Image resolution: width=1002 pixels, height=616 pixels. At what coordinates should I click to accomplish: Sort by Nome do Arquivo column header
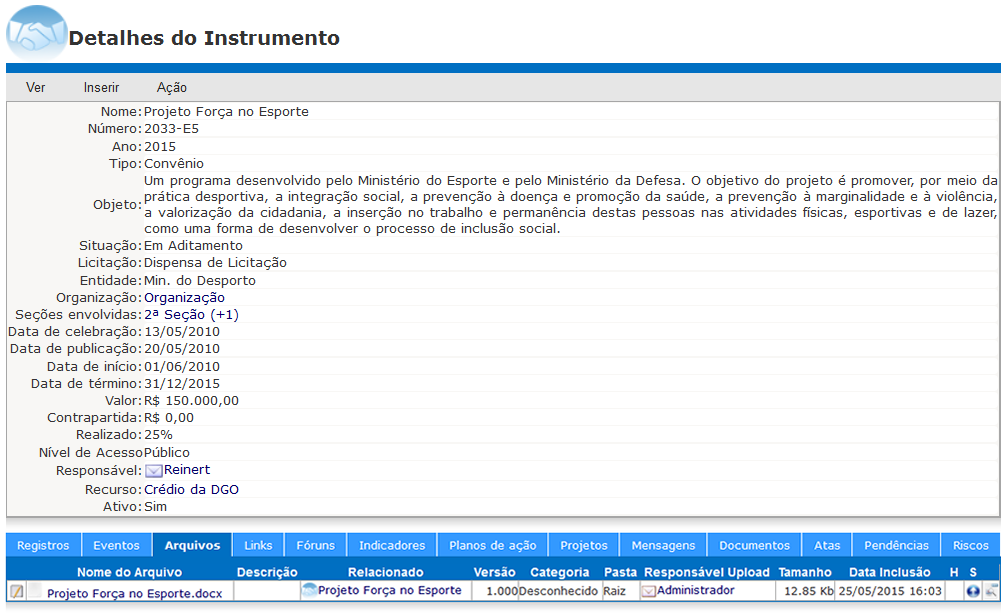click(x=129, y=573)
